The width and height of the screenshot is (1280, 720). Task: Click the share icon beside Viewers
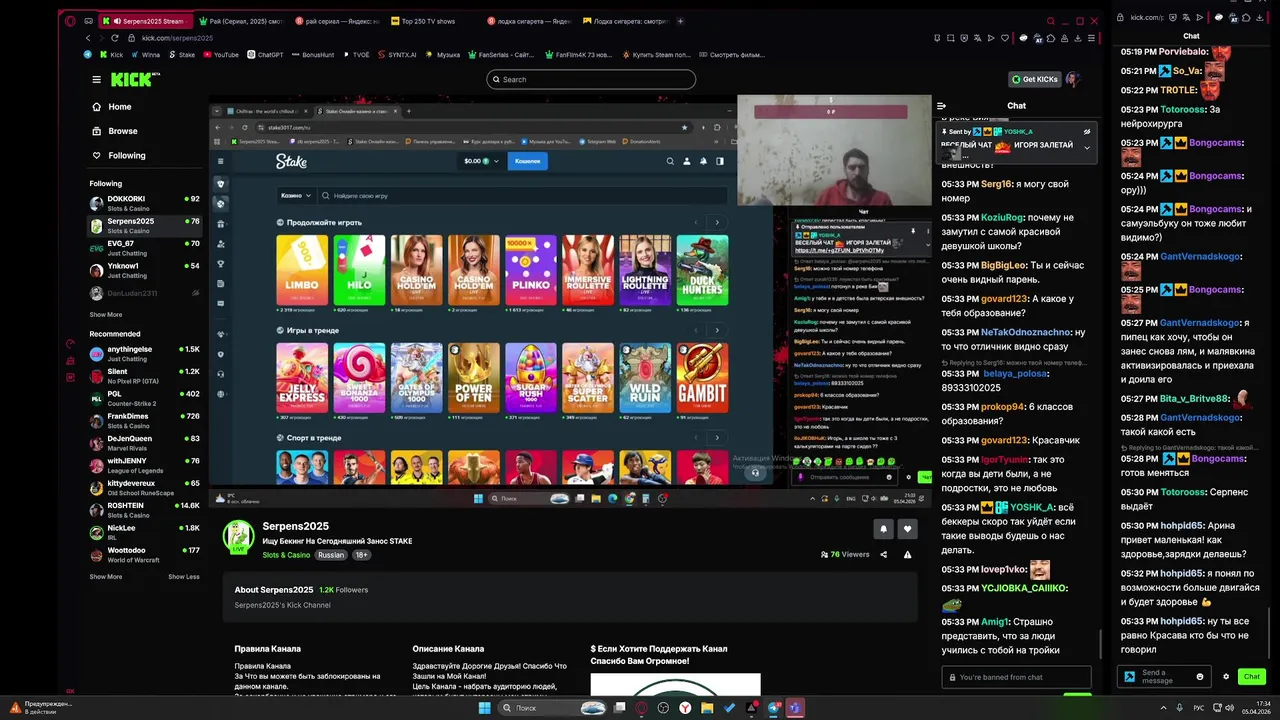(883, 554)
